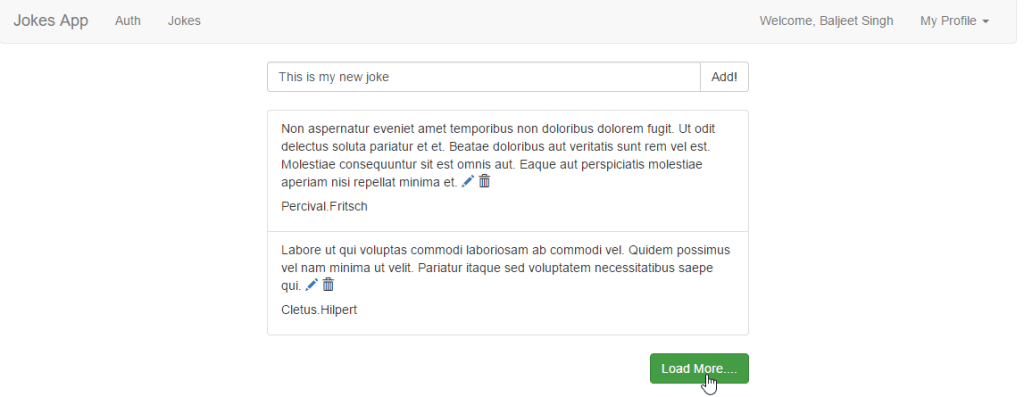Click the Jokes App brand link
The height and width of the screenshot is (397, 1024).
click(x=51, y=21)
